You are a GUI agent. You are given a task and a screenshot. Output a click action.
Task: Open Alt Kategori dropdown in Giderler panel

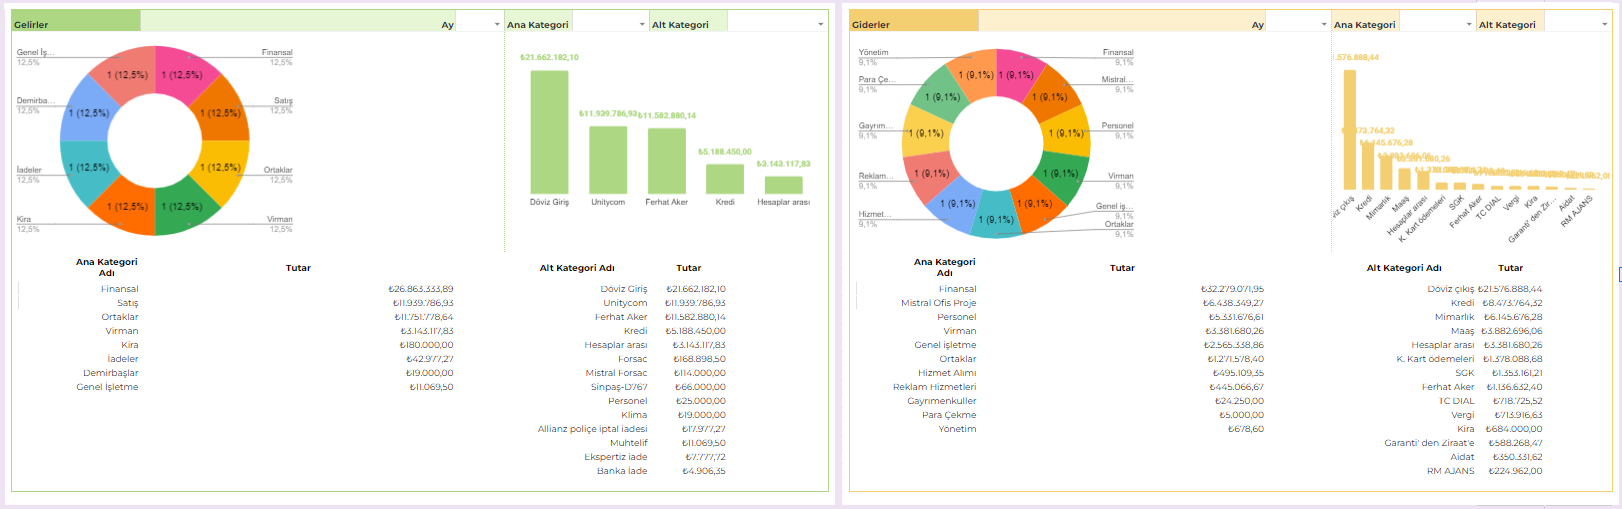[1605, 24]
